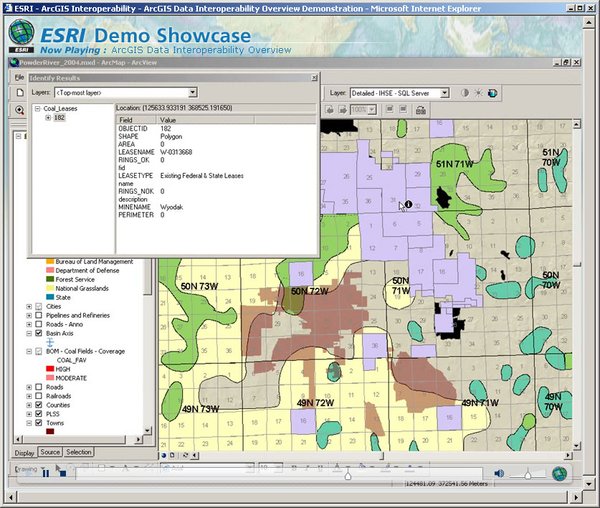Click the W-0313668 lease name value
Image resolution: width=600 pixels, height=508 pixels.
pos(176,152)
